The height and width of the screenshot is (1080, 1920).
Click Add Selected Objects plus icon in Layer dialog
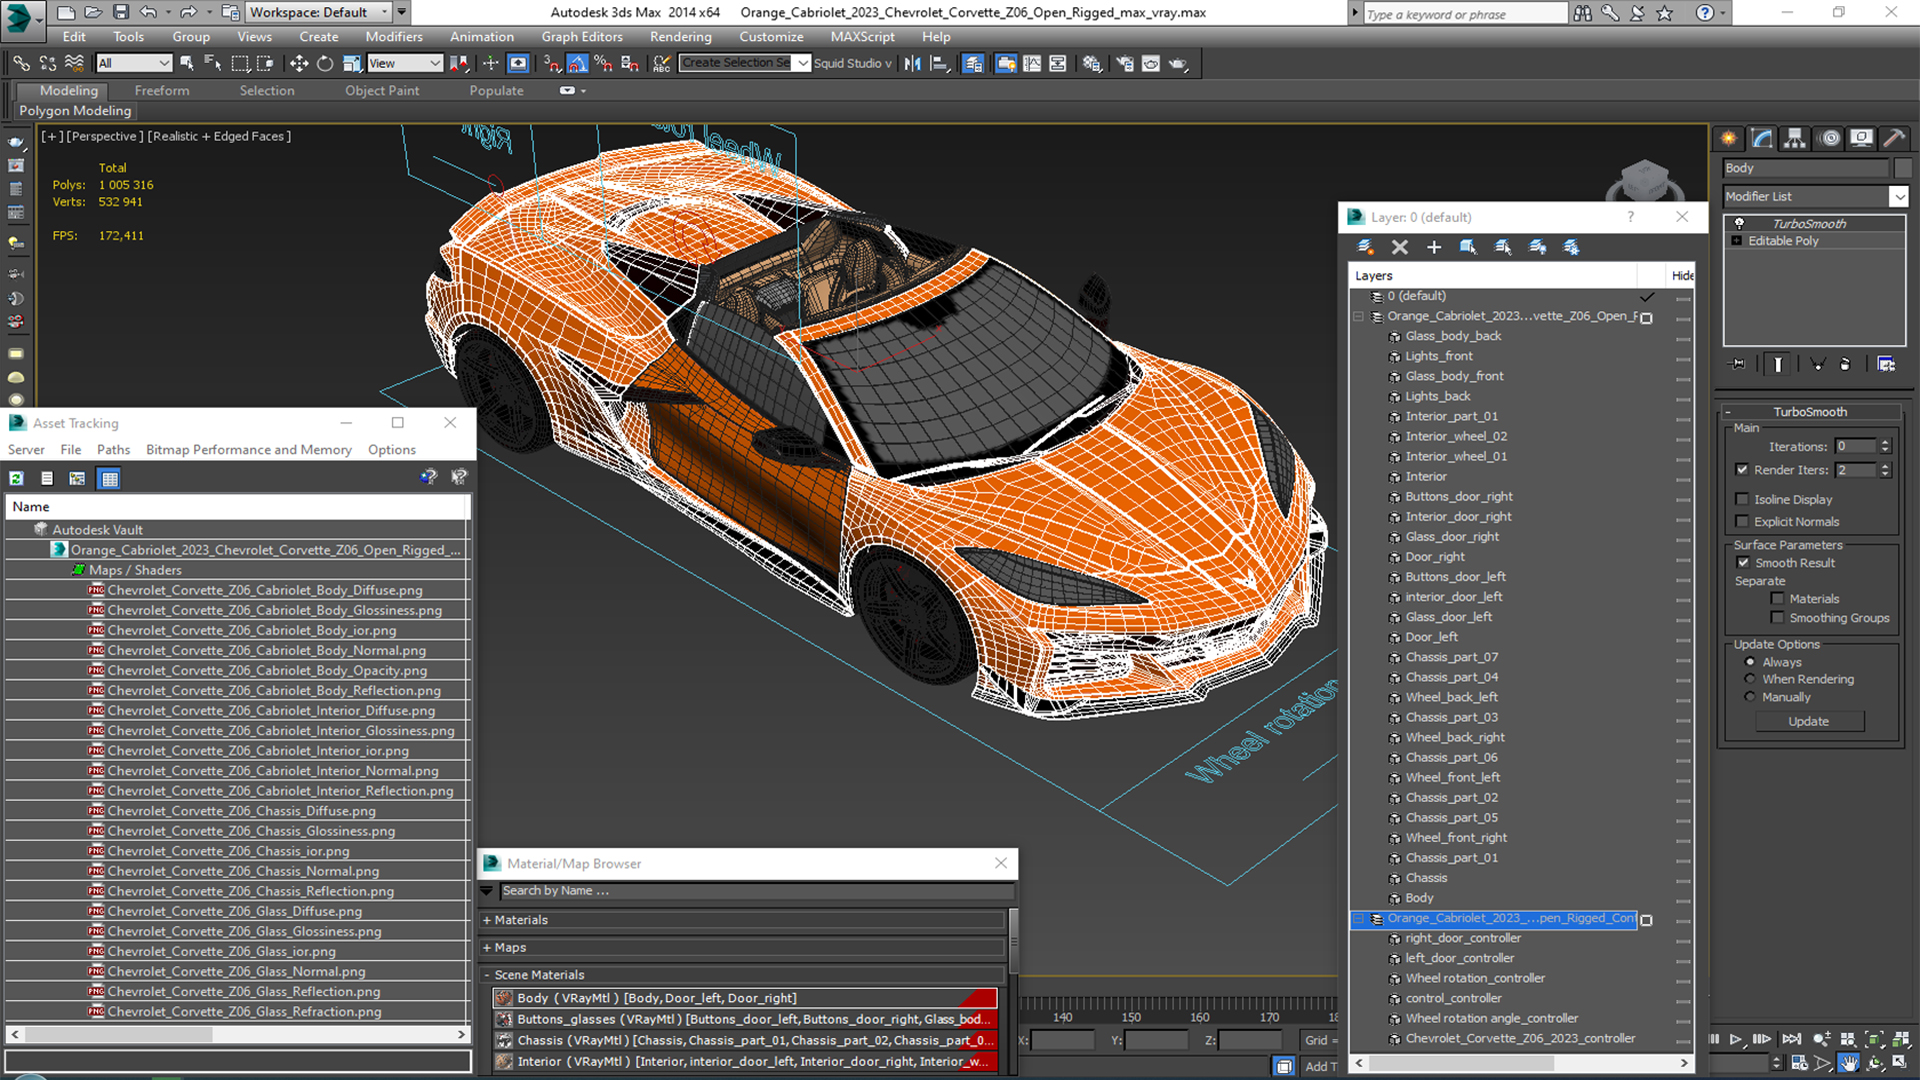(1434, 247)
